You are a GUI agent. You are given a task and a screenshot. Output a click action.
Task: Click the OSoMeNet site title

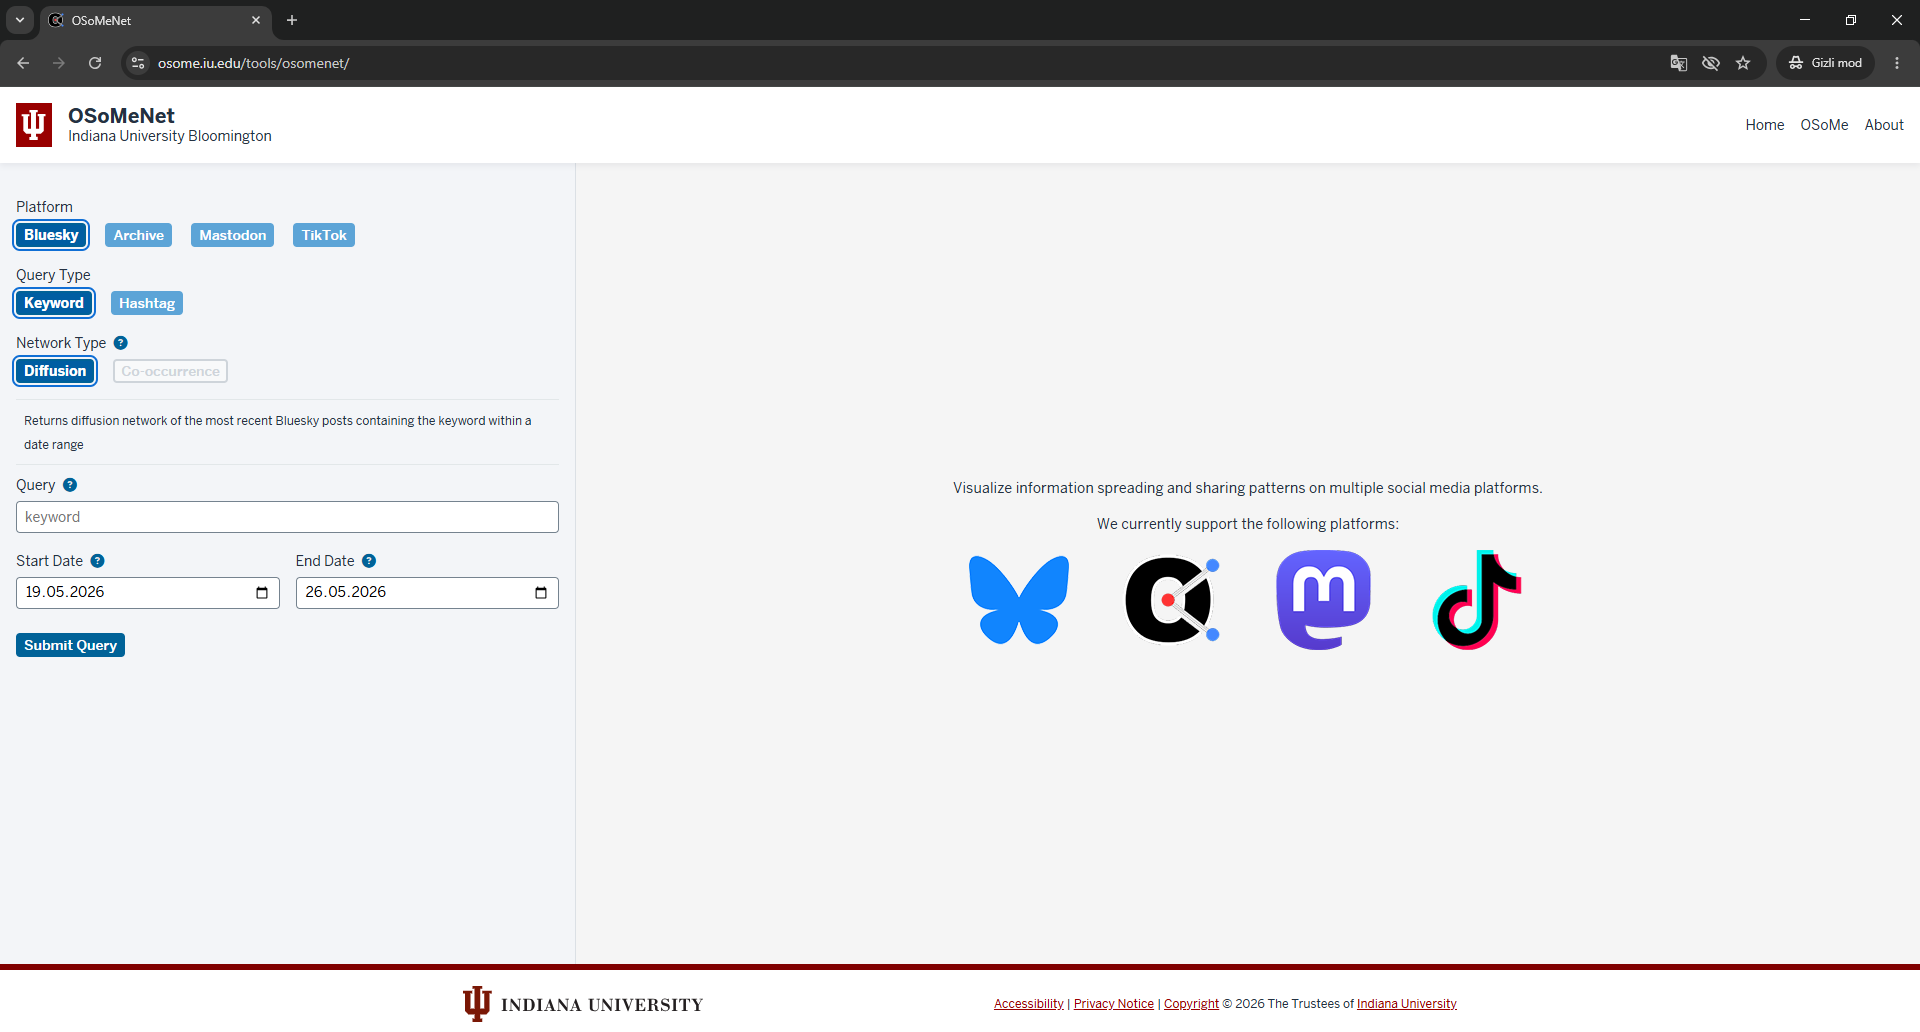click(x=121, y=116)
